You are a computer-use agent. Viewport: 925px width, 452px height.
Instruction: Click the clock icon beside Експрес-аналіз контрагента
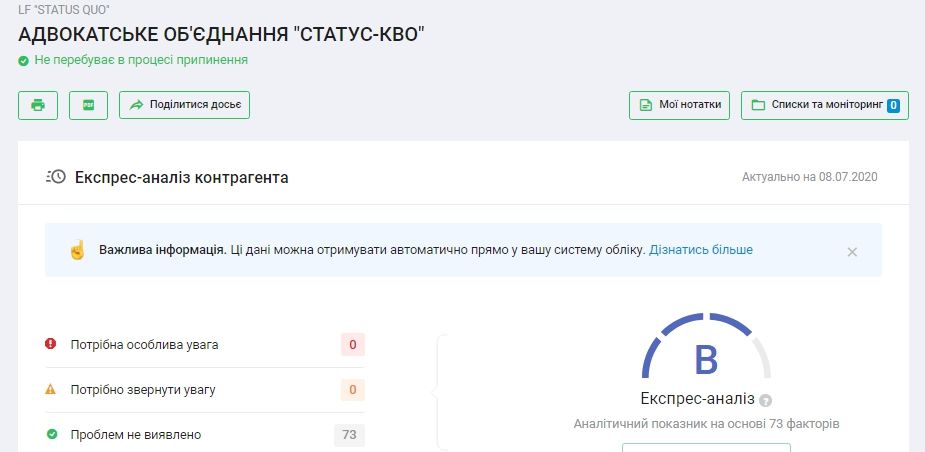(x=56, y=176)
